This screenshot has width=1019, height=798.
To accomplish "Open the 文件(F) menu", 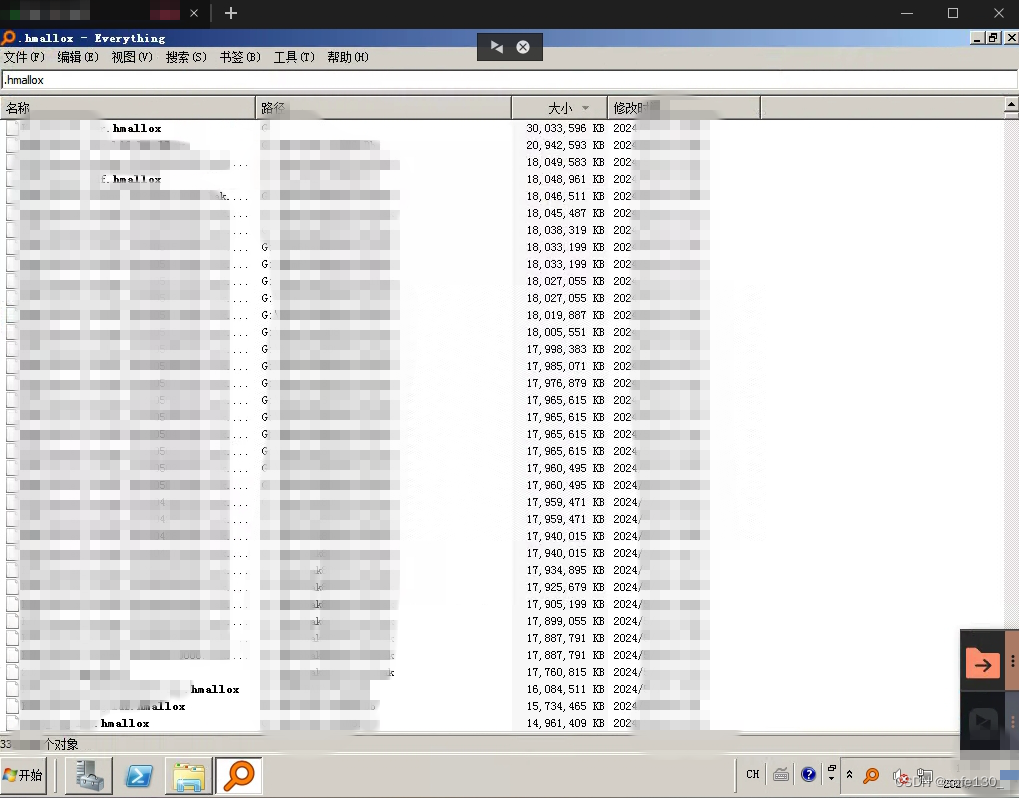I will point(24,57).
